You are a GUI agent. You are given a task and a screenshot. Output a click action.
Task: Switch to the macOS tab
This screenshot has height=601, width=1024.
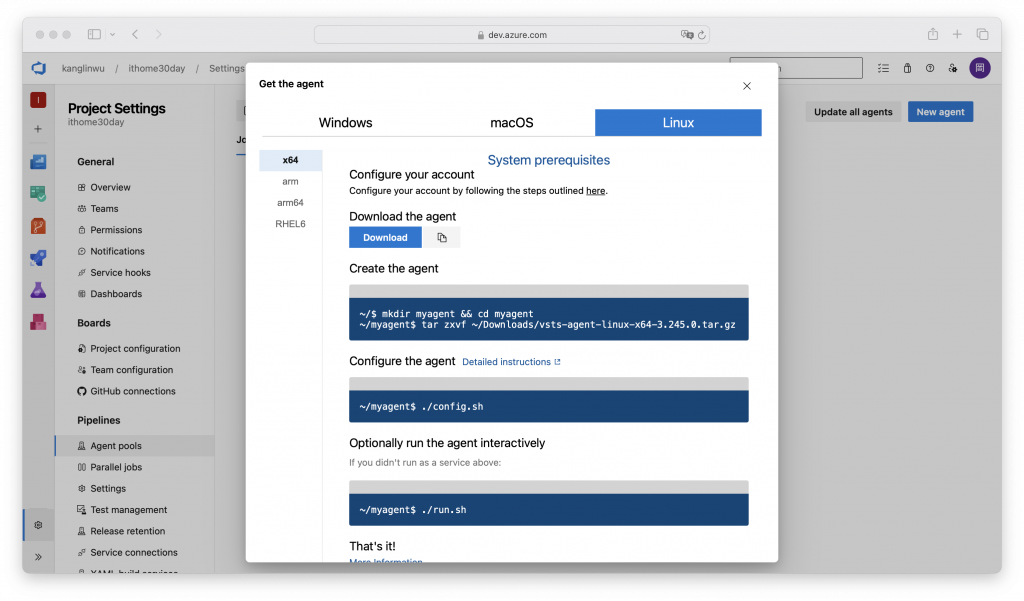coord(511,123)
